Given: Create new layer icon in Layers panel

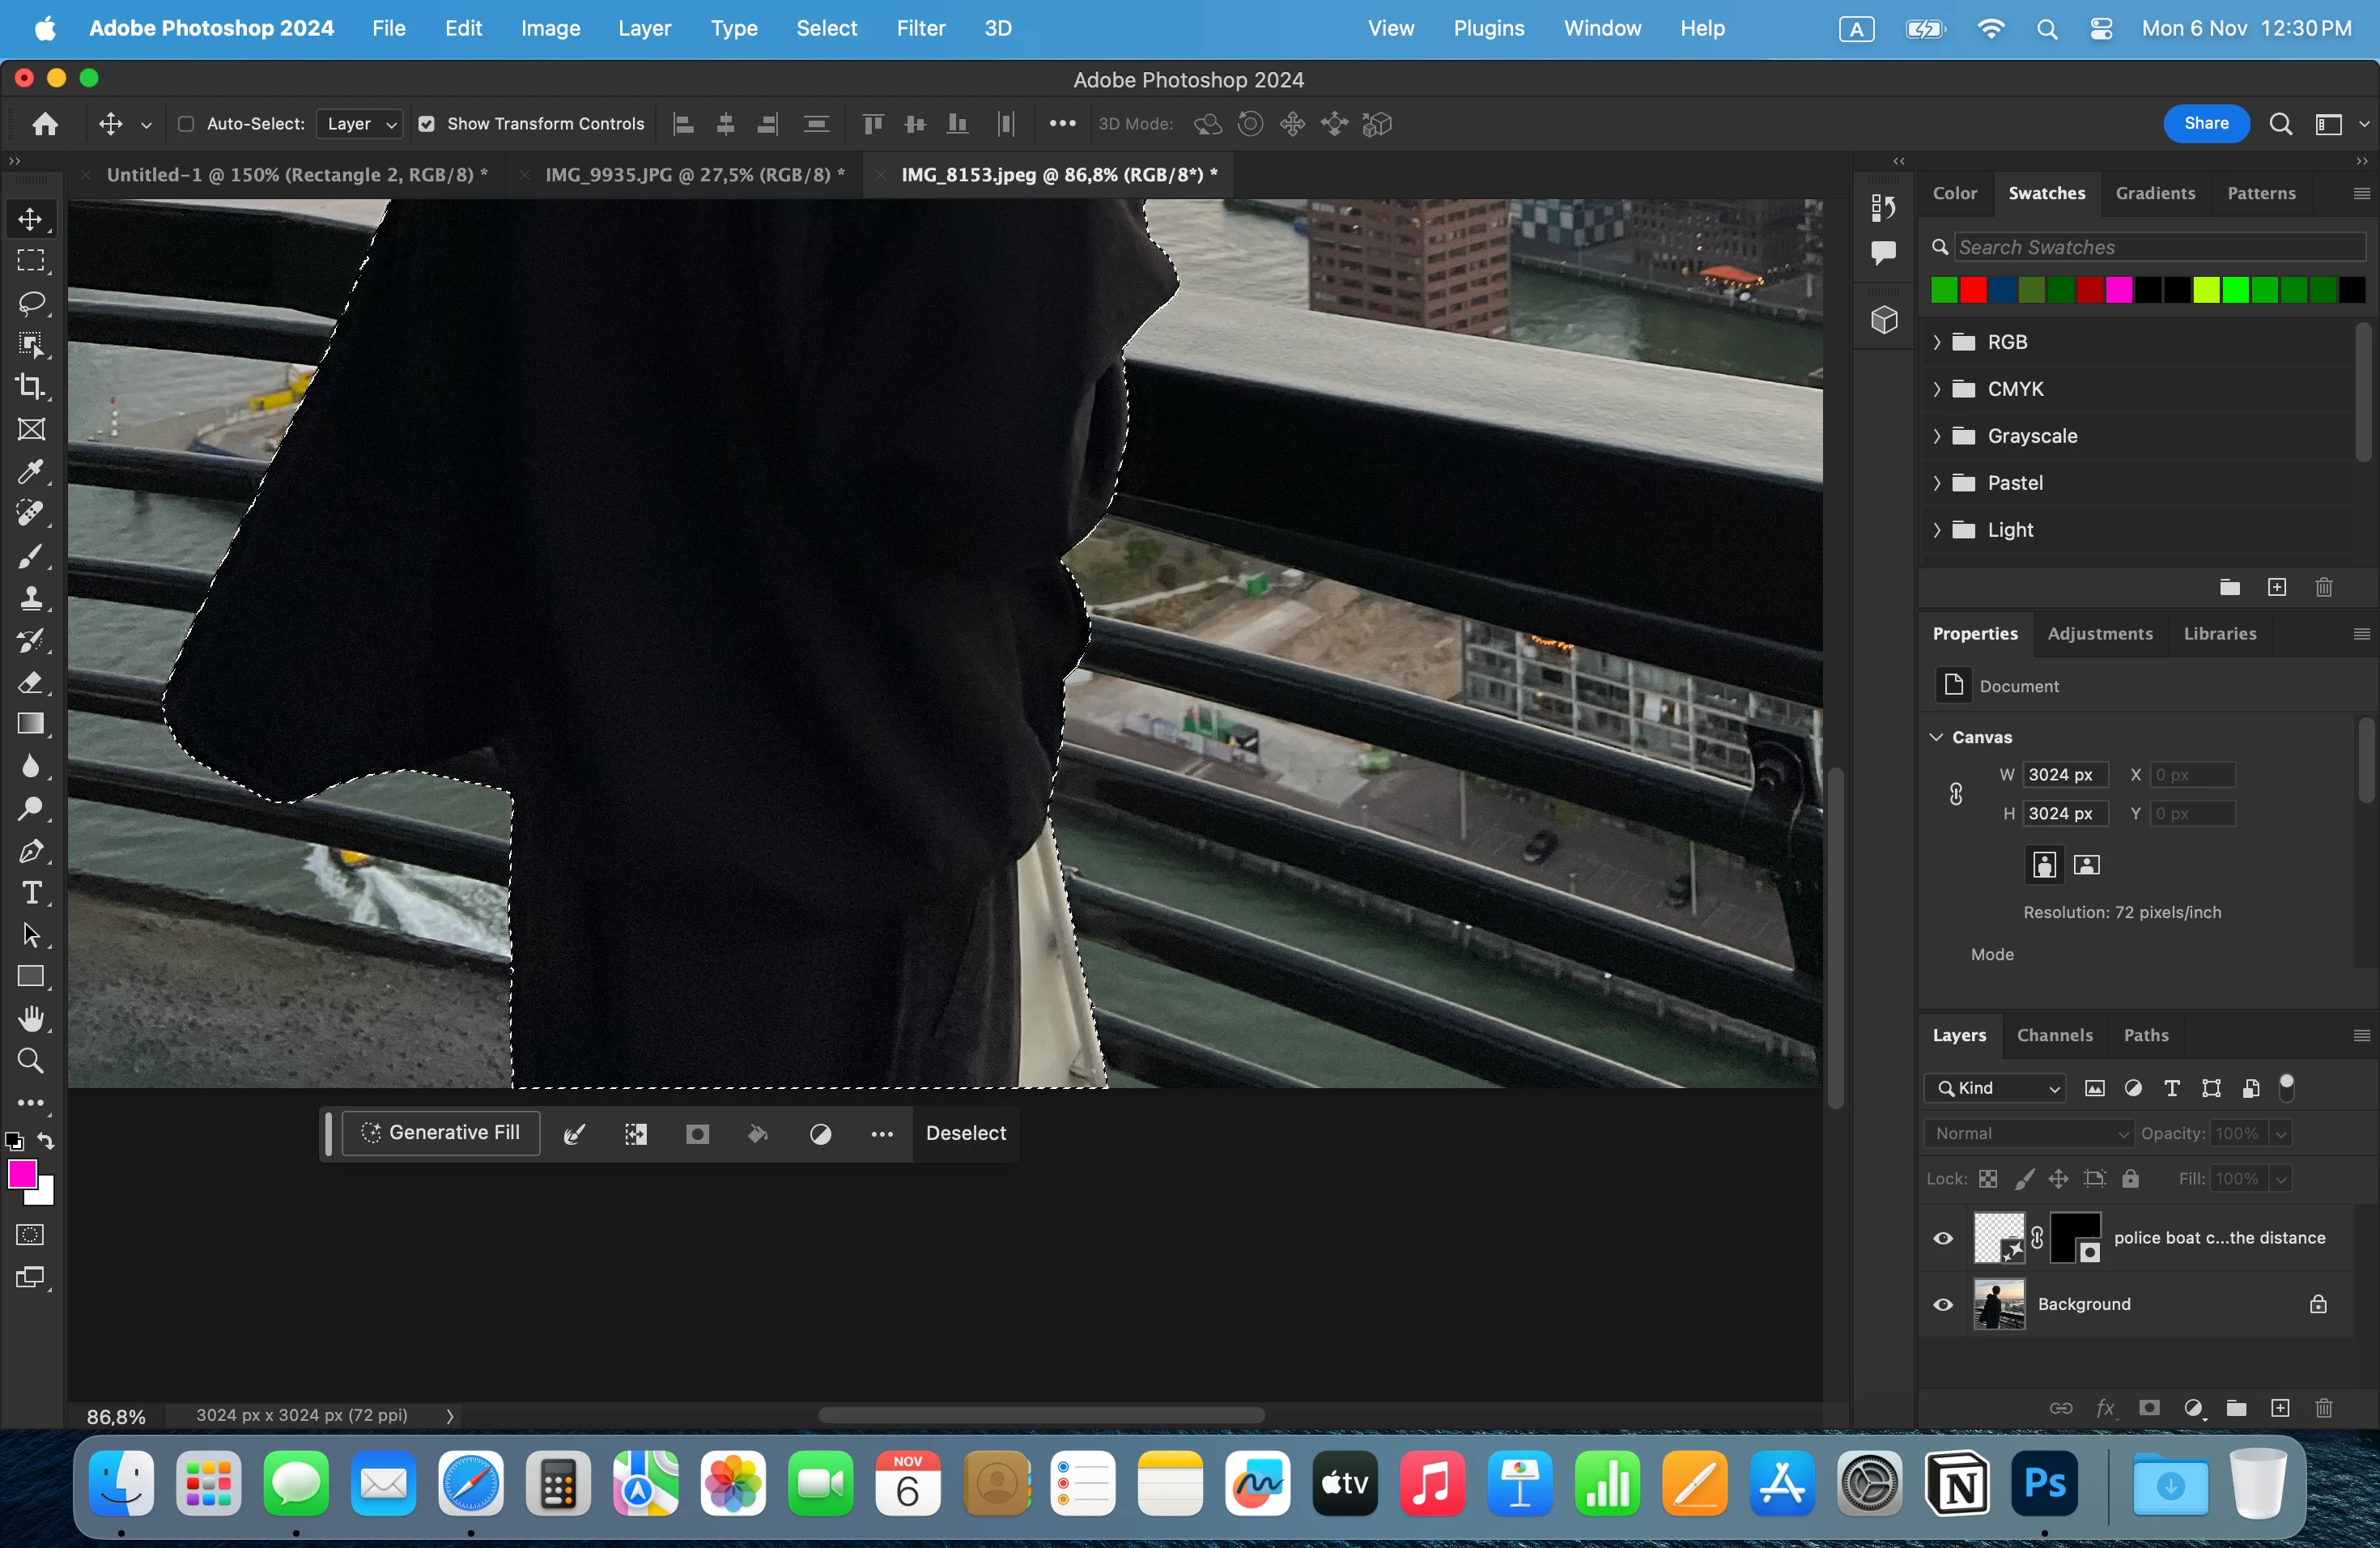Looking at the screenshot, I should coord(2279,1408).
